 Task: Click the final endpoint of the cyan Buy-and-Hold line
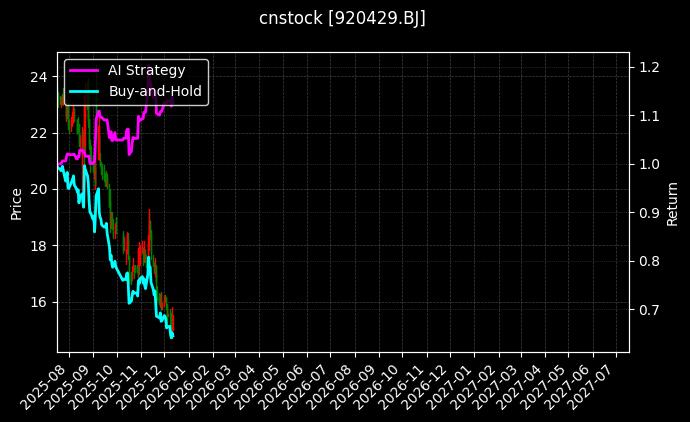(x=172, y=336)
